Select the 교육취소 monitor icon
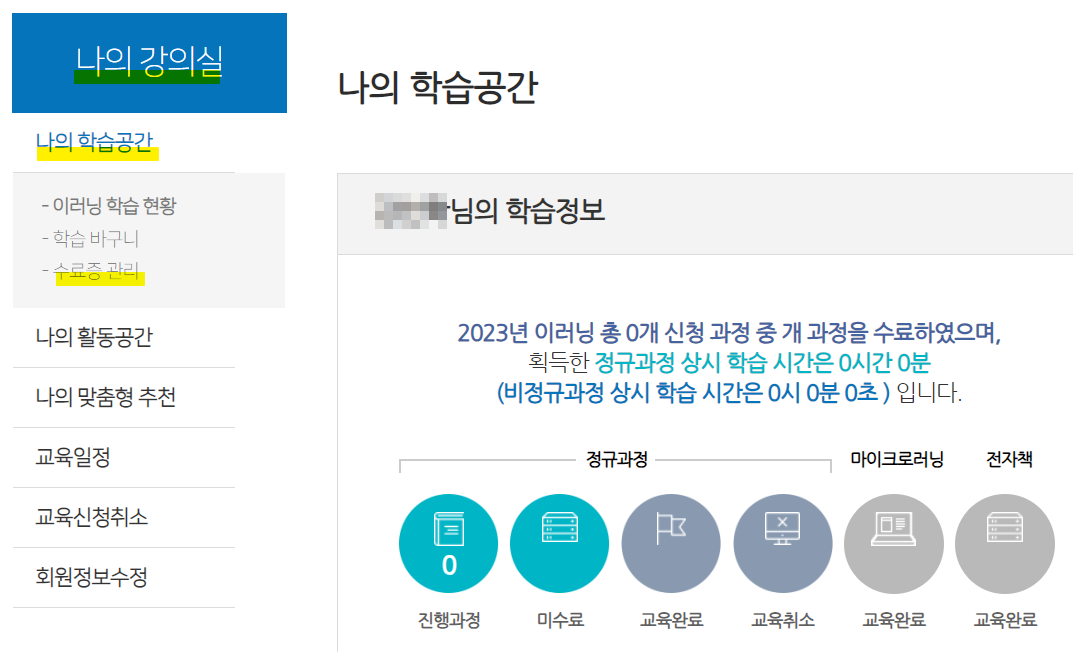This screenshot has height=652, width=1073. [784, 543]
